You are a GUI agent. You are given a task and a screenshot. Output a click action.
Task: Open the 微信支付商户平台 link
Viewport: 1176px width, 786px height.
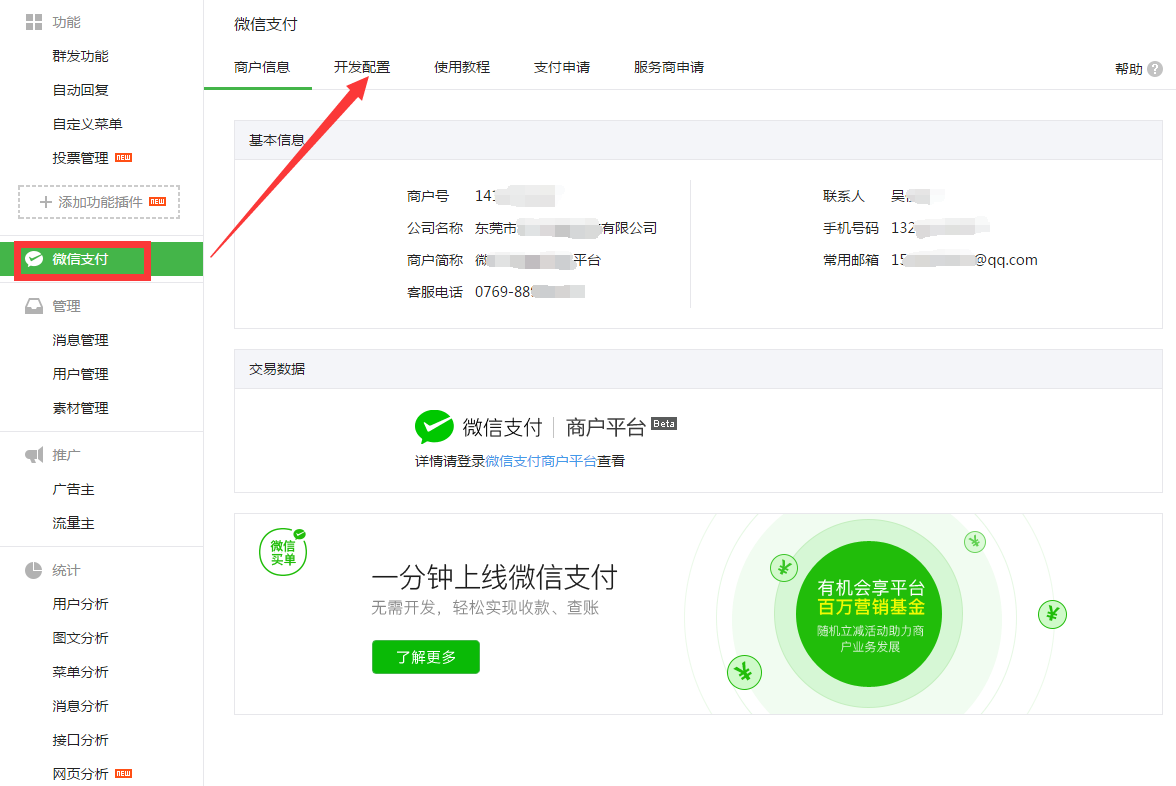click(541, 461)
